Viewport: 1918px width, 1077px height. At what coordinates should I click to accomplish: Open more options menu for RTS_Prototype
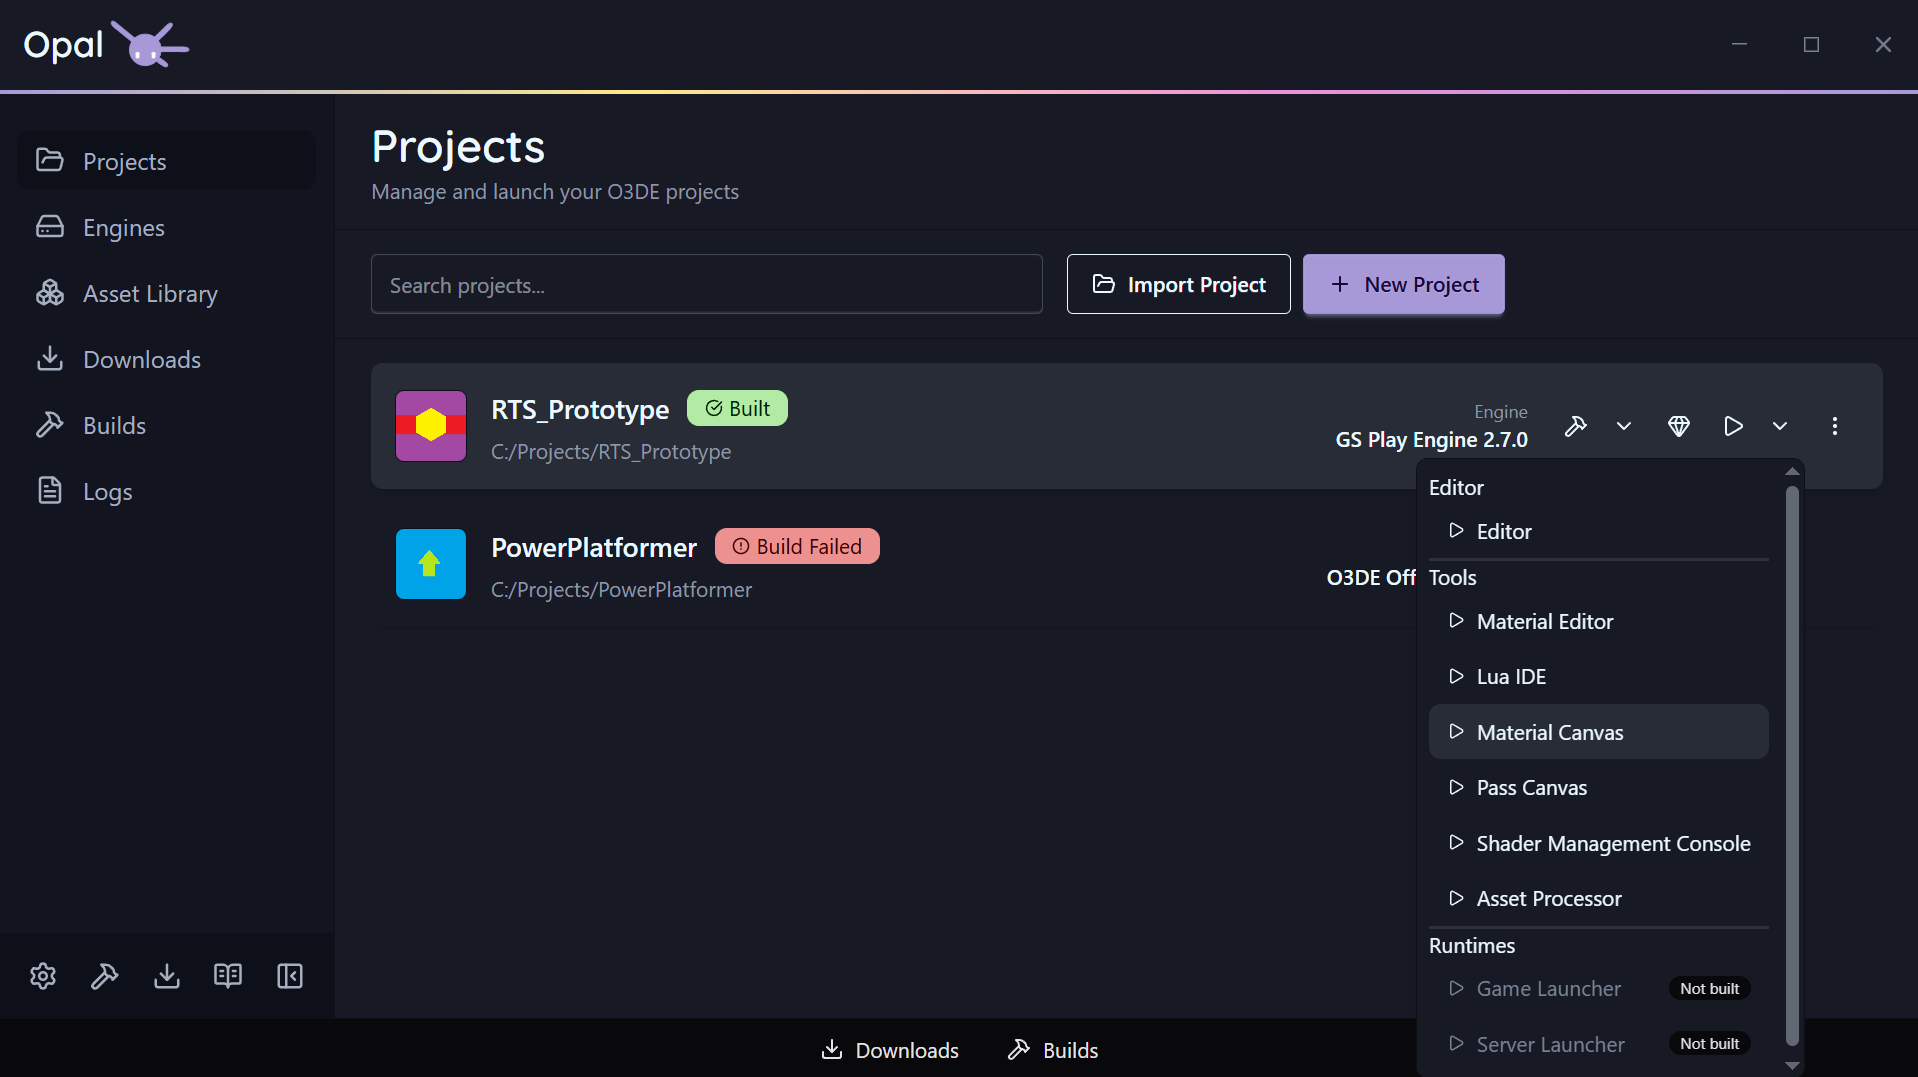click(x=1835, y=426)
